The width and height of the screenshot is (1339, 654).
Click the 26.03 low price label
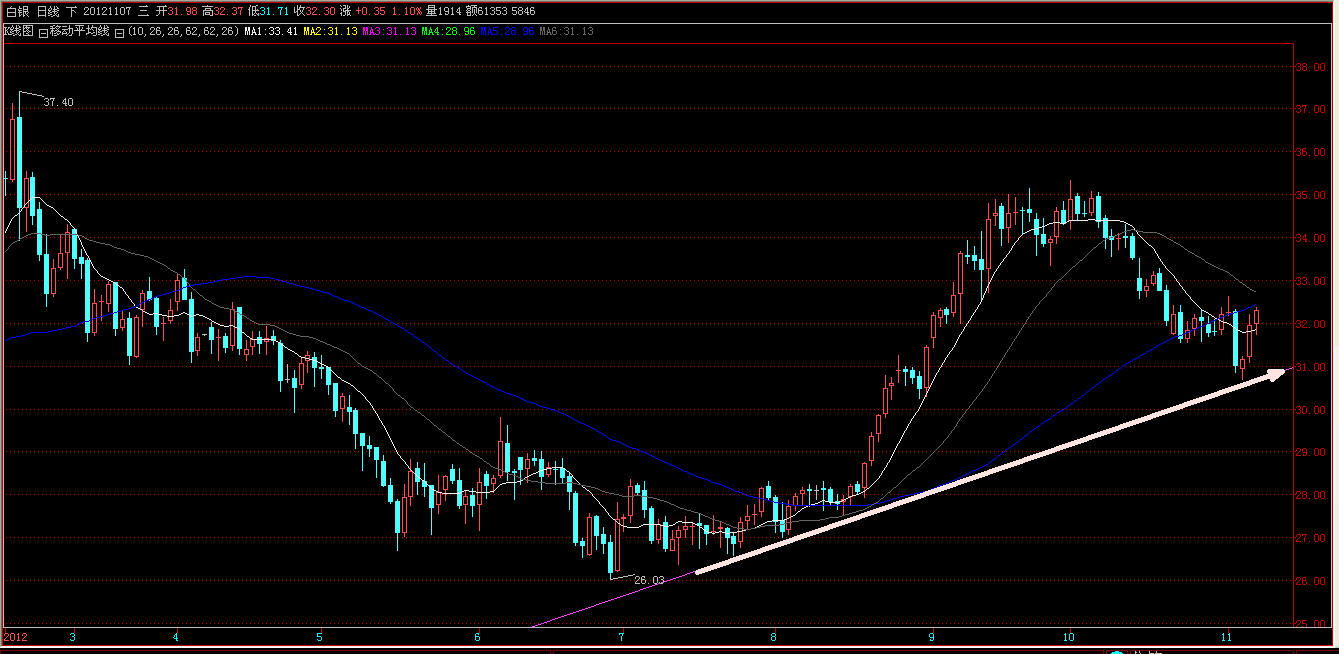click(649, 580)
